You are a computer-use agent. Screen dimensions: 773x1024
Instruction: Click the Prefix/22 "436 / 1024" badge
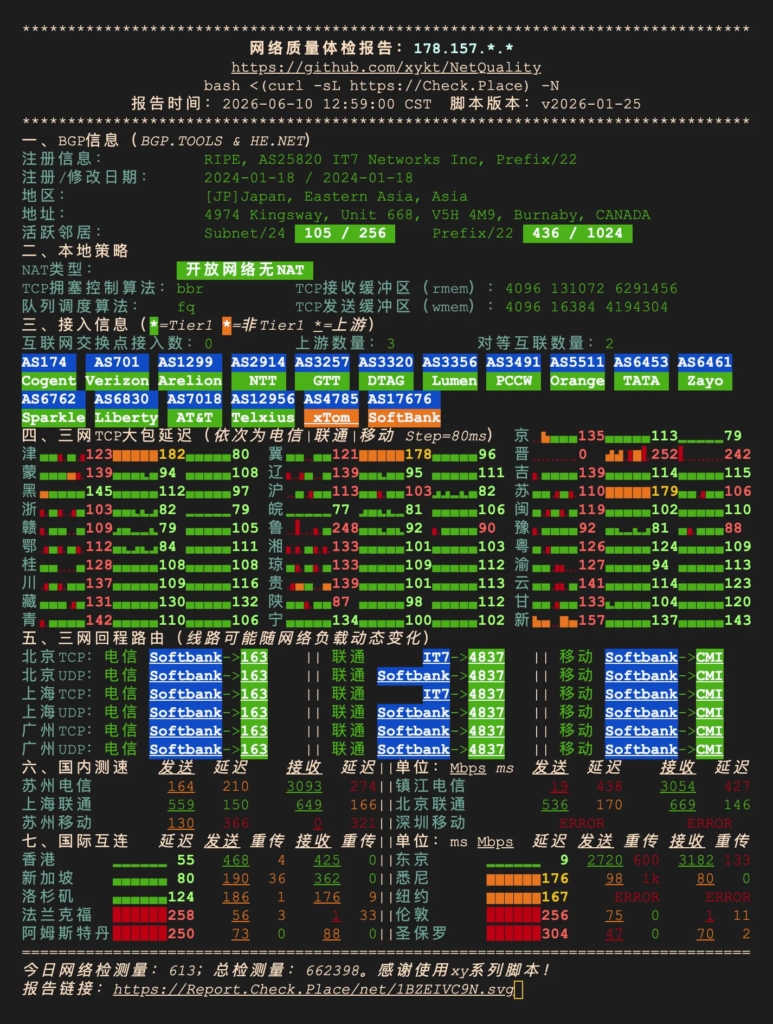click(x=577, y=233)
